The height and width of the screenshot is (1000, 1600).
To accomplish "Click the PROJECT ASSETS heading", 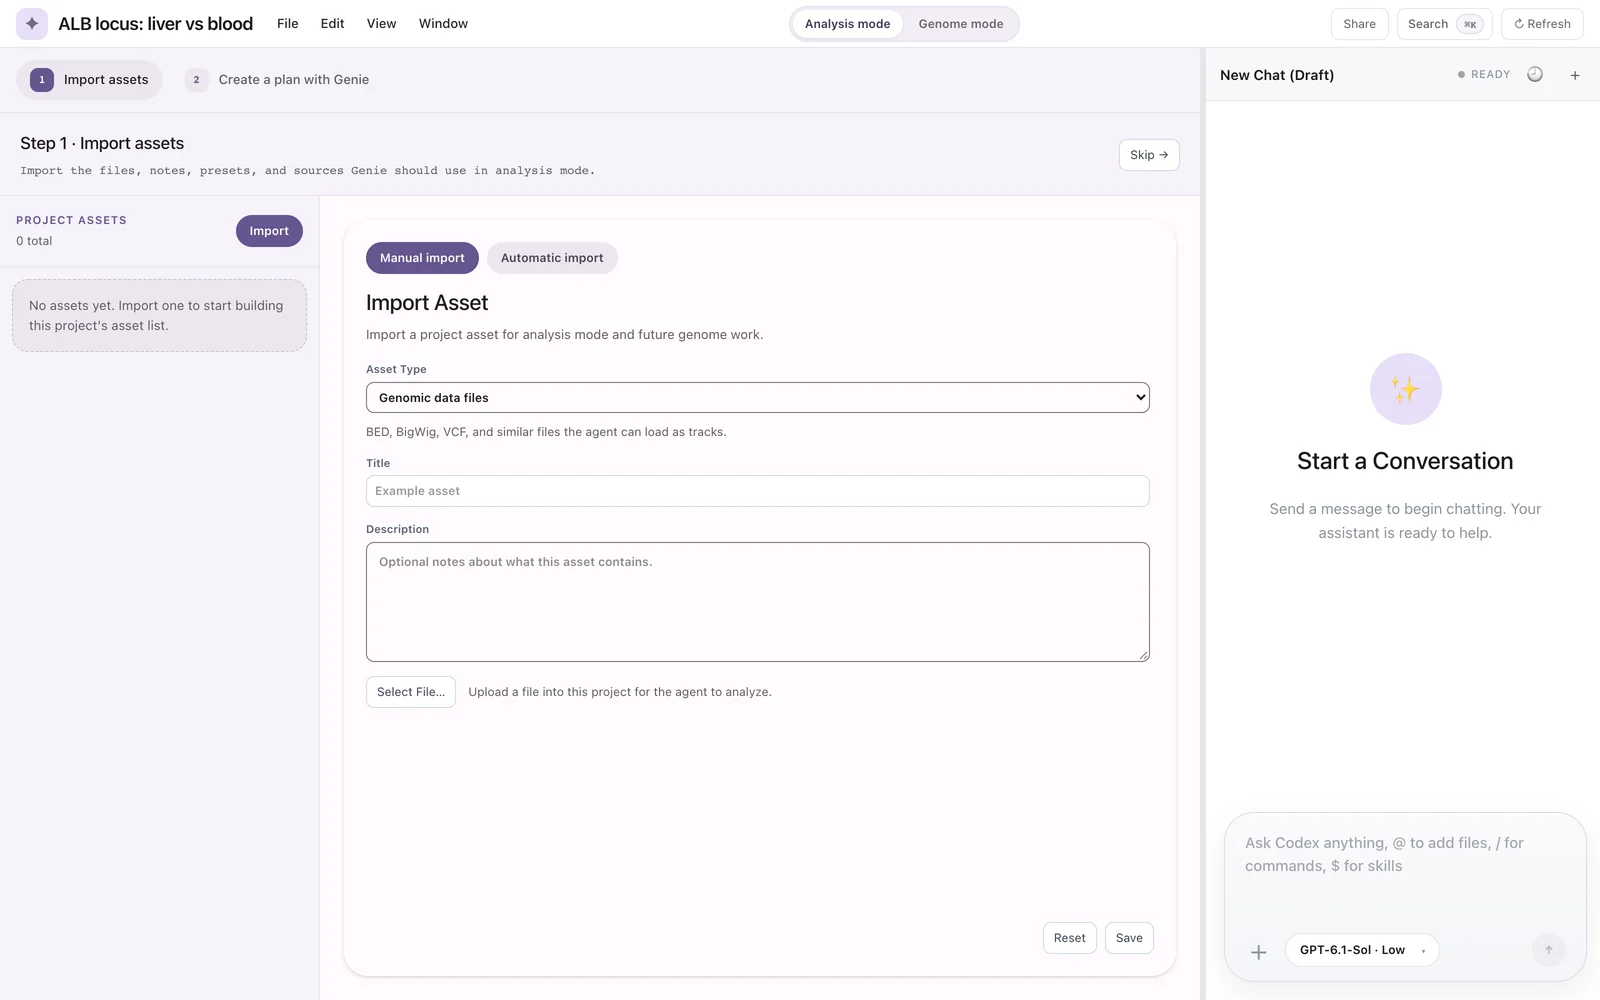I will pos(71,220).
